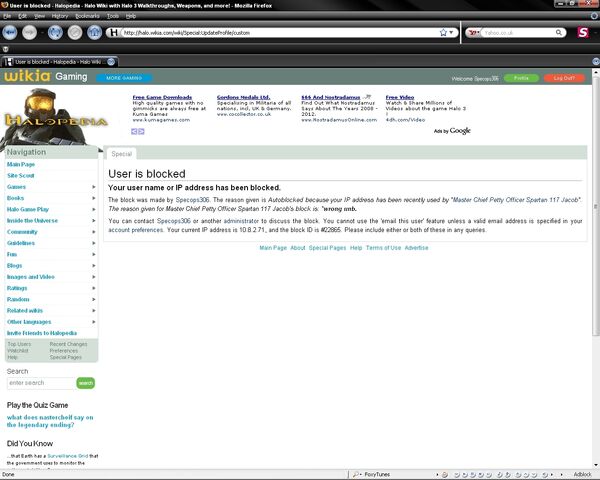Screen dimensions: 600x480
Task: Open the green Profile button
Action: click(521, 78)
